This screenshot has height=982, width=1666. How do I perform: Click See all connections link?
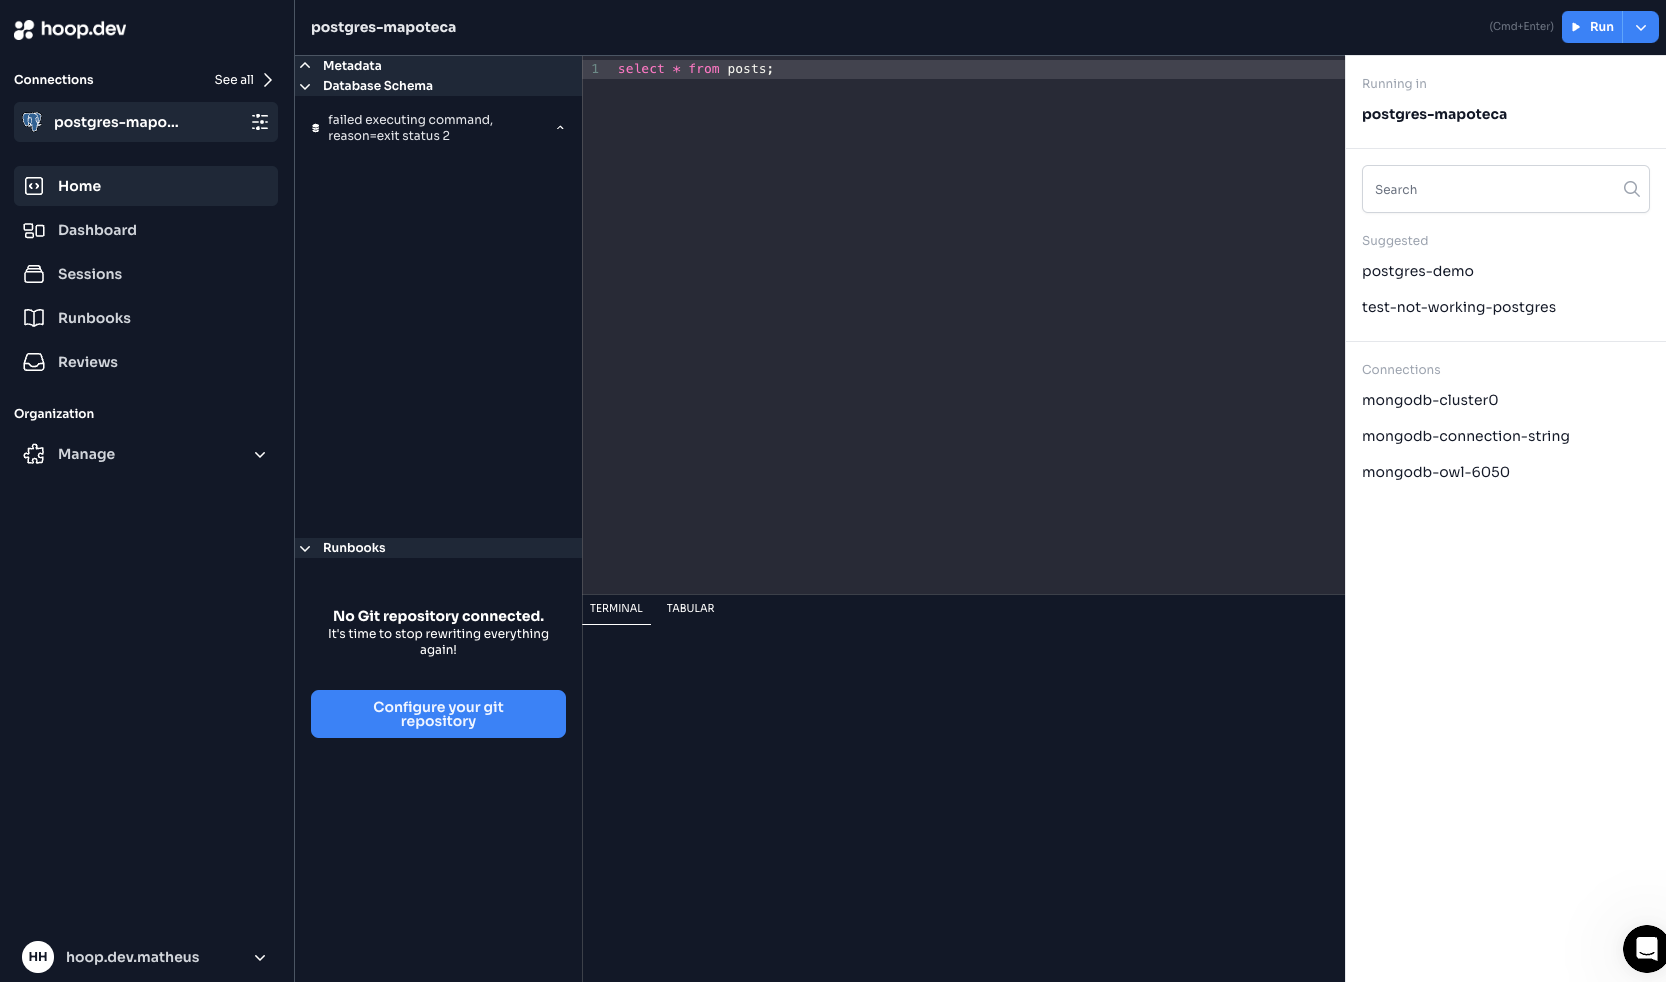tap(243, 80)
